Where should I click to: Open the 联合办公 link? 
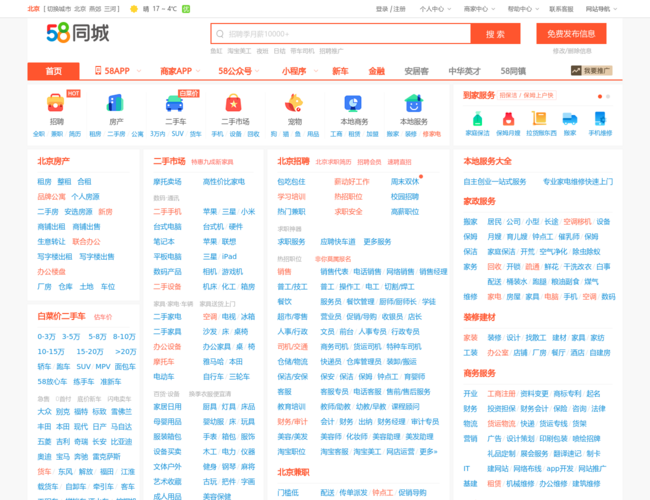tap(87, 242)
